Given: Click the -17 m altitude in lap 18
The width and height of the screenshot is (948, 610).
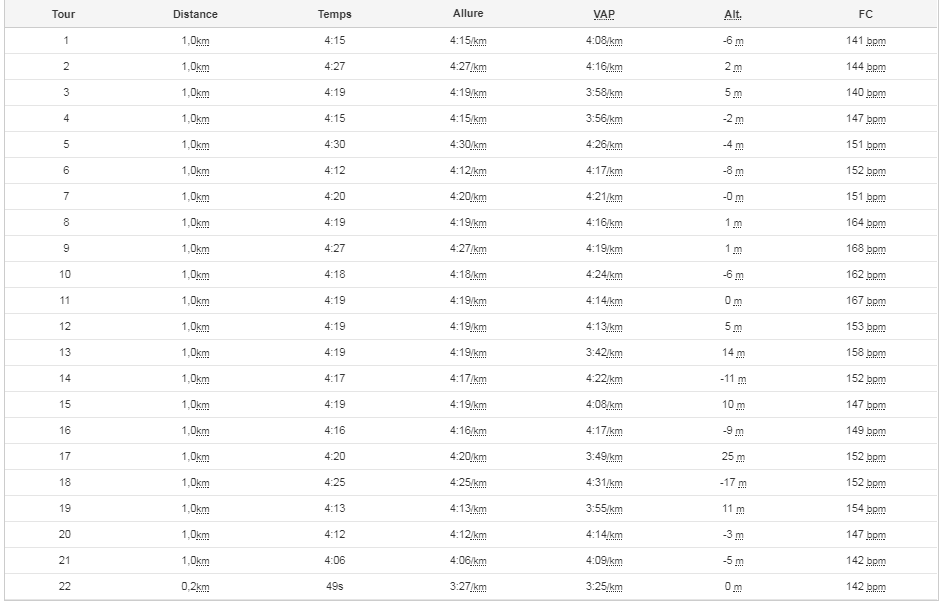Looking at the screenshot, I should pyautogui.click(x=733, y=482).
